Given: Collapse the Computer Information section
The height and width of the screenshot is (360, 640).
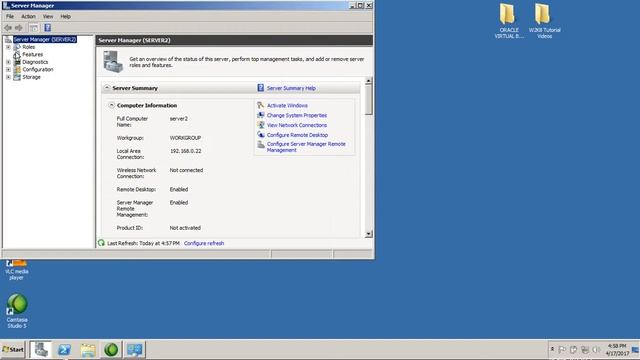Looking at the screenshot, I should pyautogui.click(x=111, y=105).
